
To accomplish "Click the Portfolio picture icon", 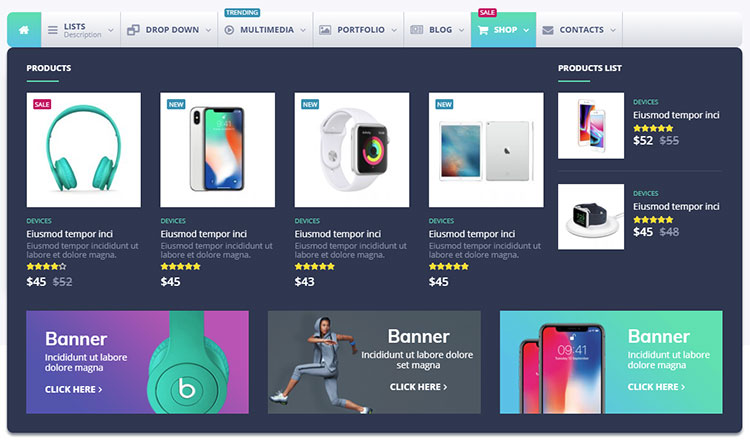I will click(x=325, y=30).
